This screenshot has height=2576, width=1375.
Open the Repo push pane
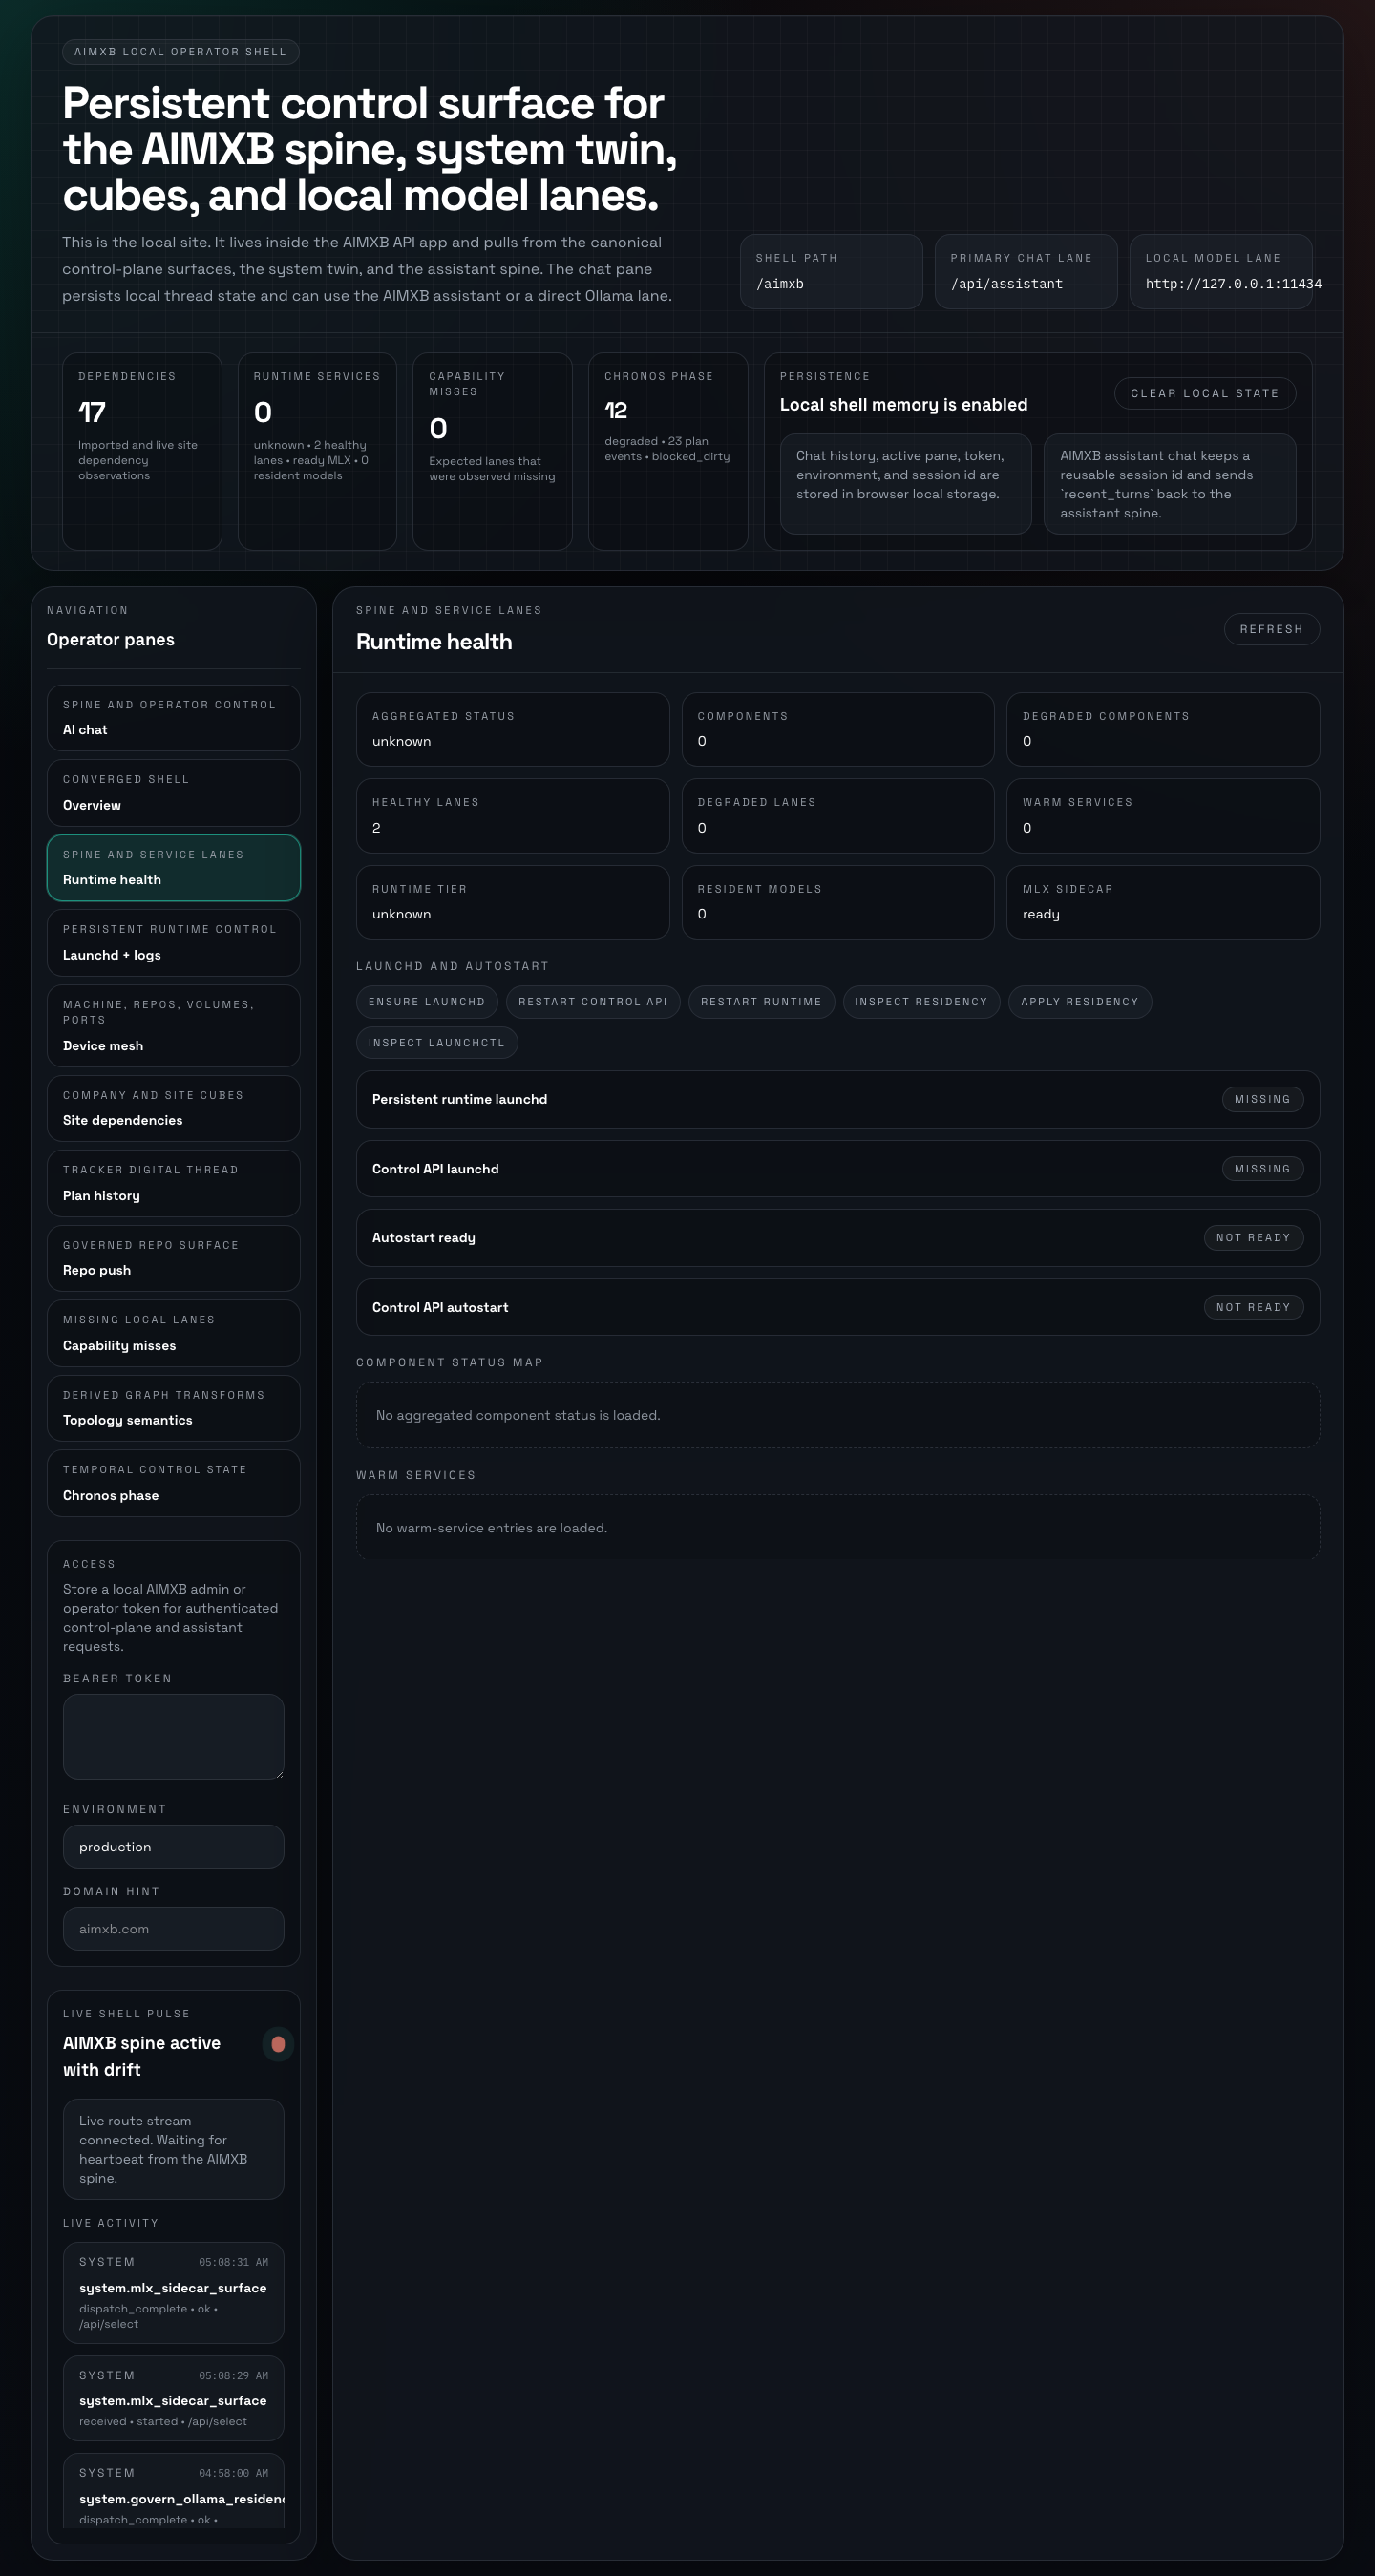[x=173, y=1258]
